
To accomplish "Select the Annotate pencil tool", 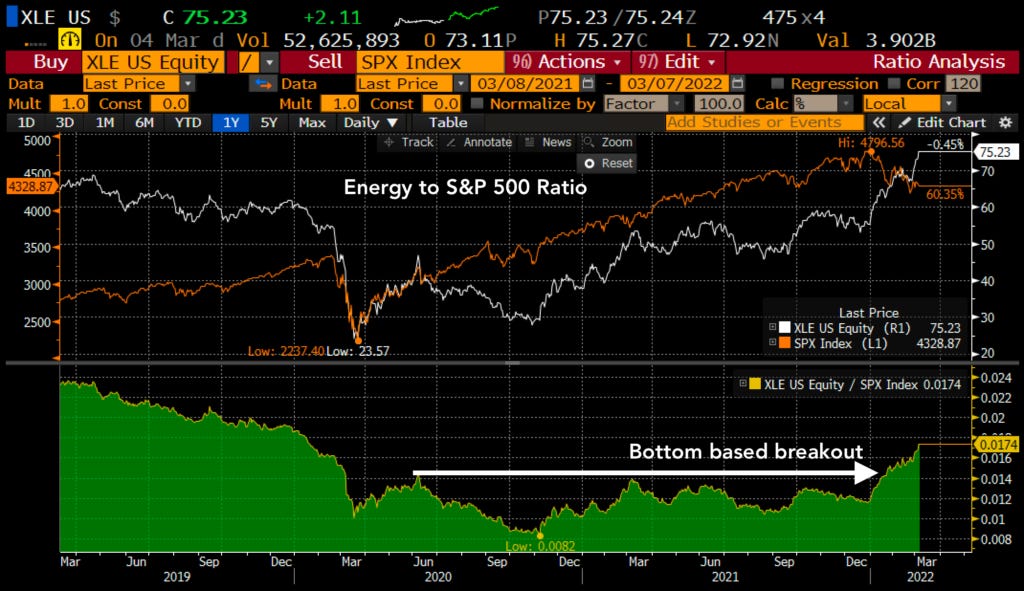I will [479, 142].
